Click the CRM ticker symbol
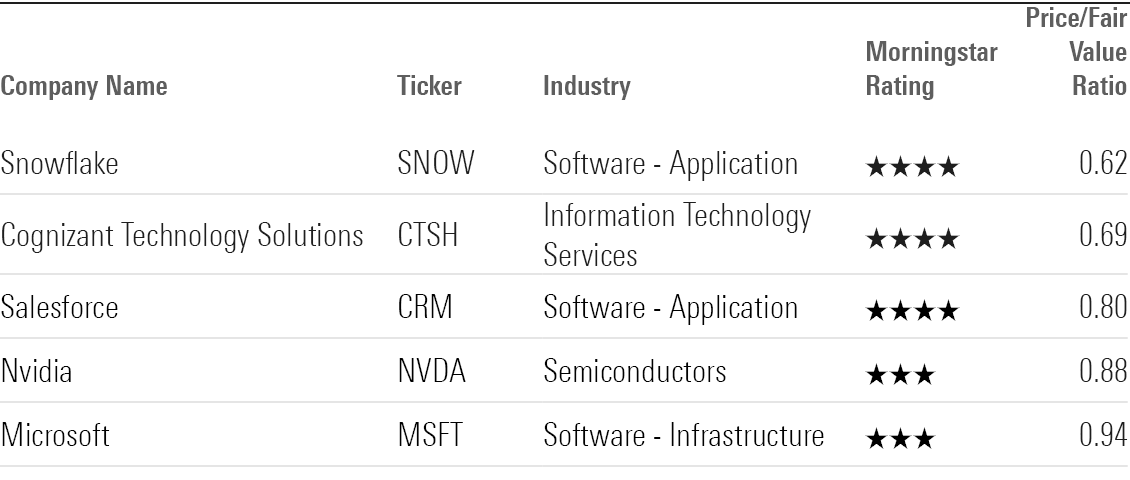1130x480 pixels. coord(424,308)
